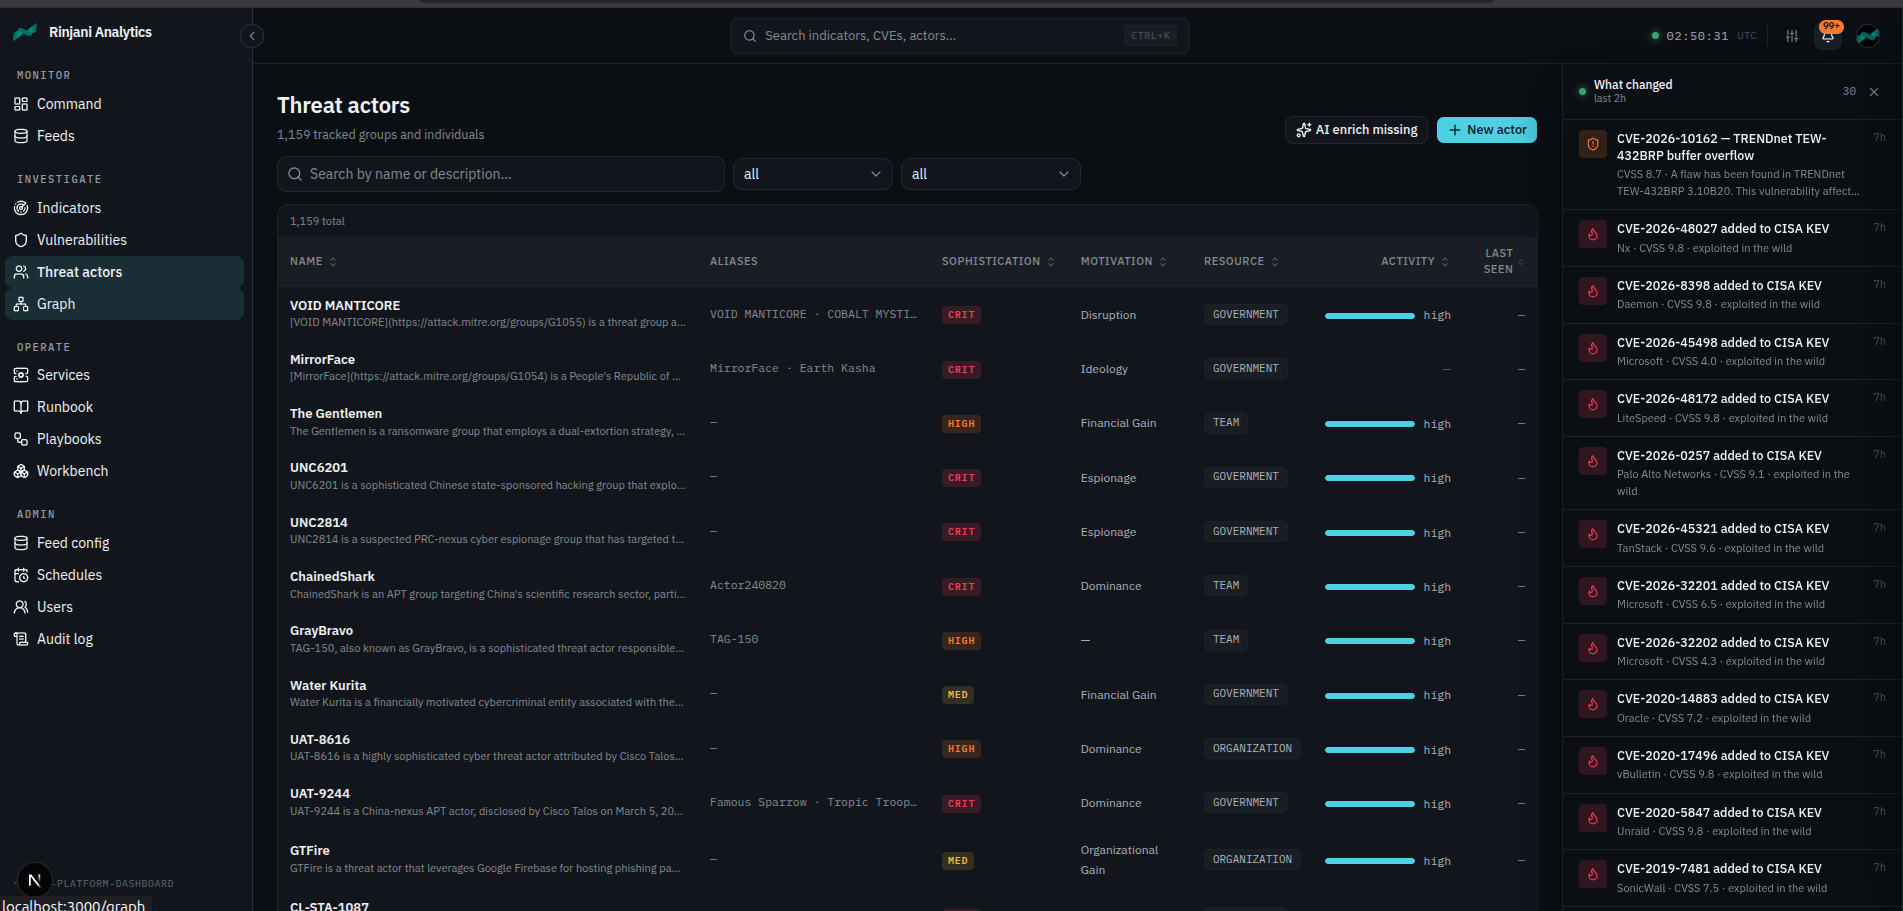The height and width of the screenshot is (911, 1903).
Task: Click shield icon beside CVE-2026-10162
Action: (1593, 144)
